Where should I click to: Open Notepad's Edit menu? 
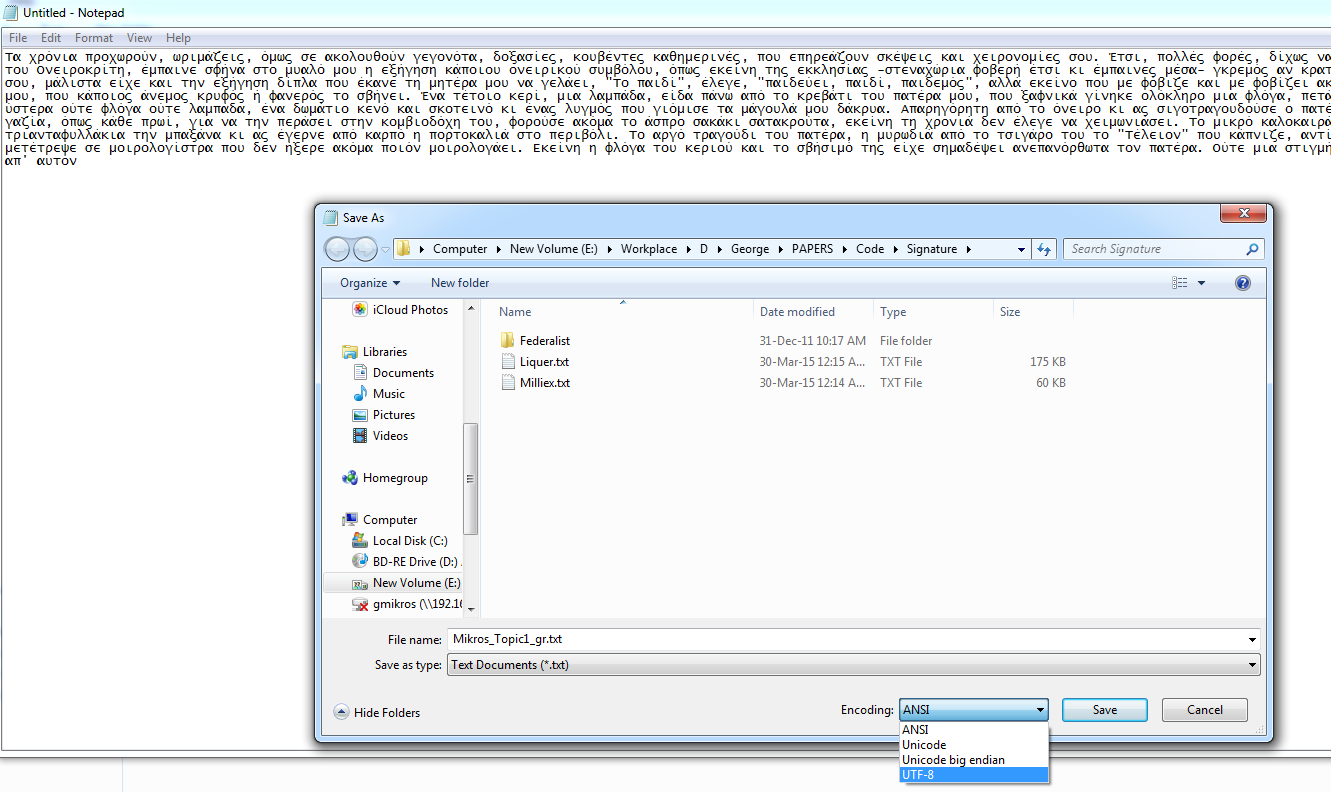click(x=51, y=38)
